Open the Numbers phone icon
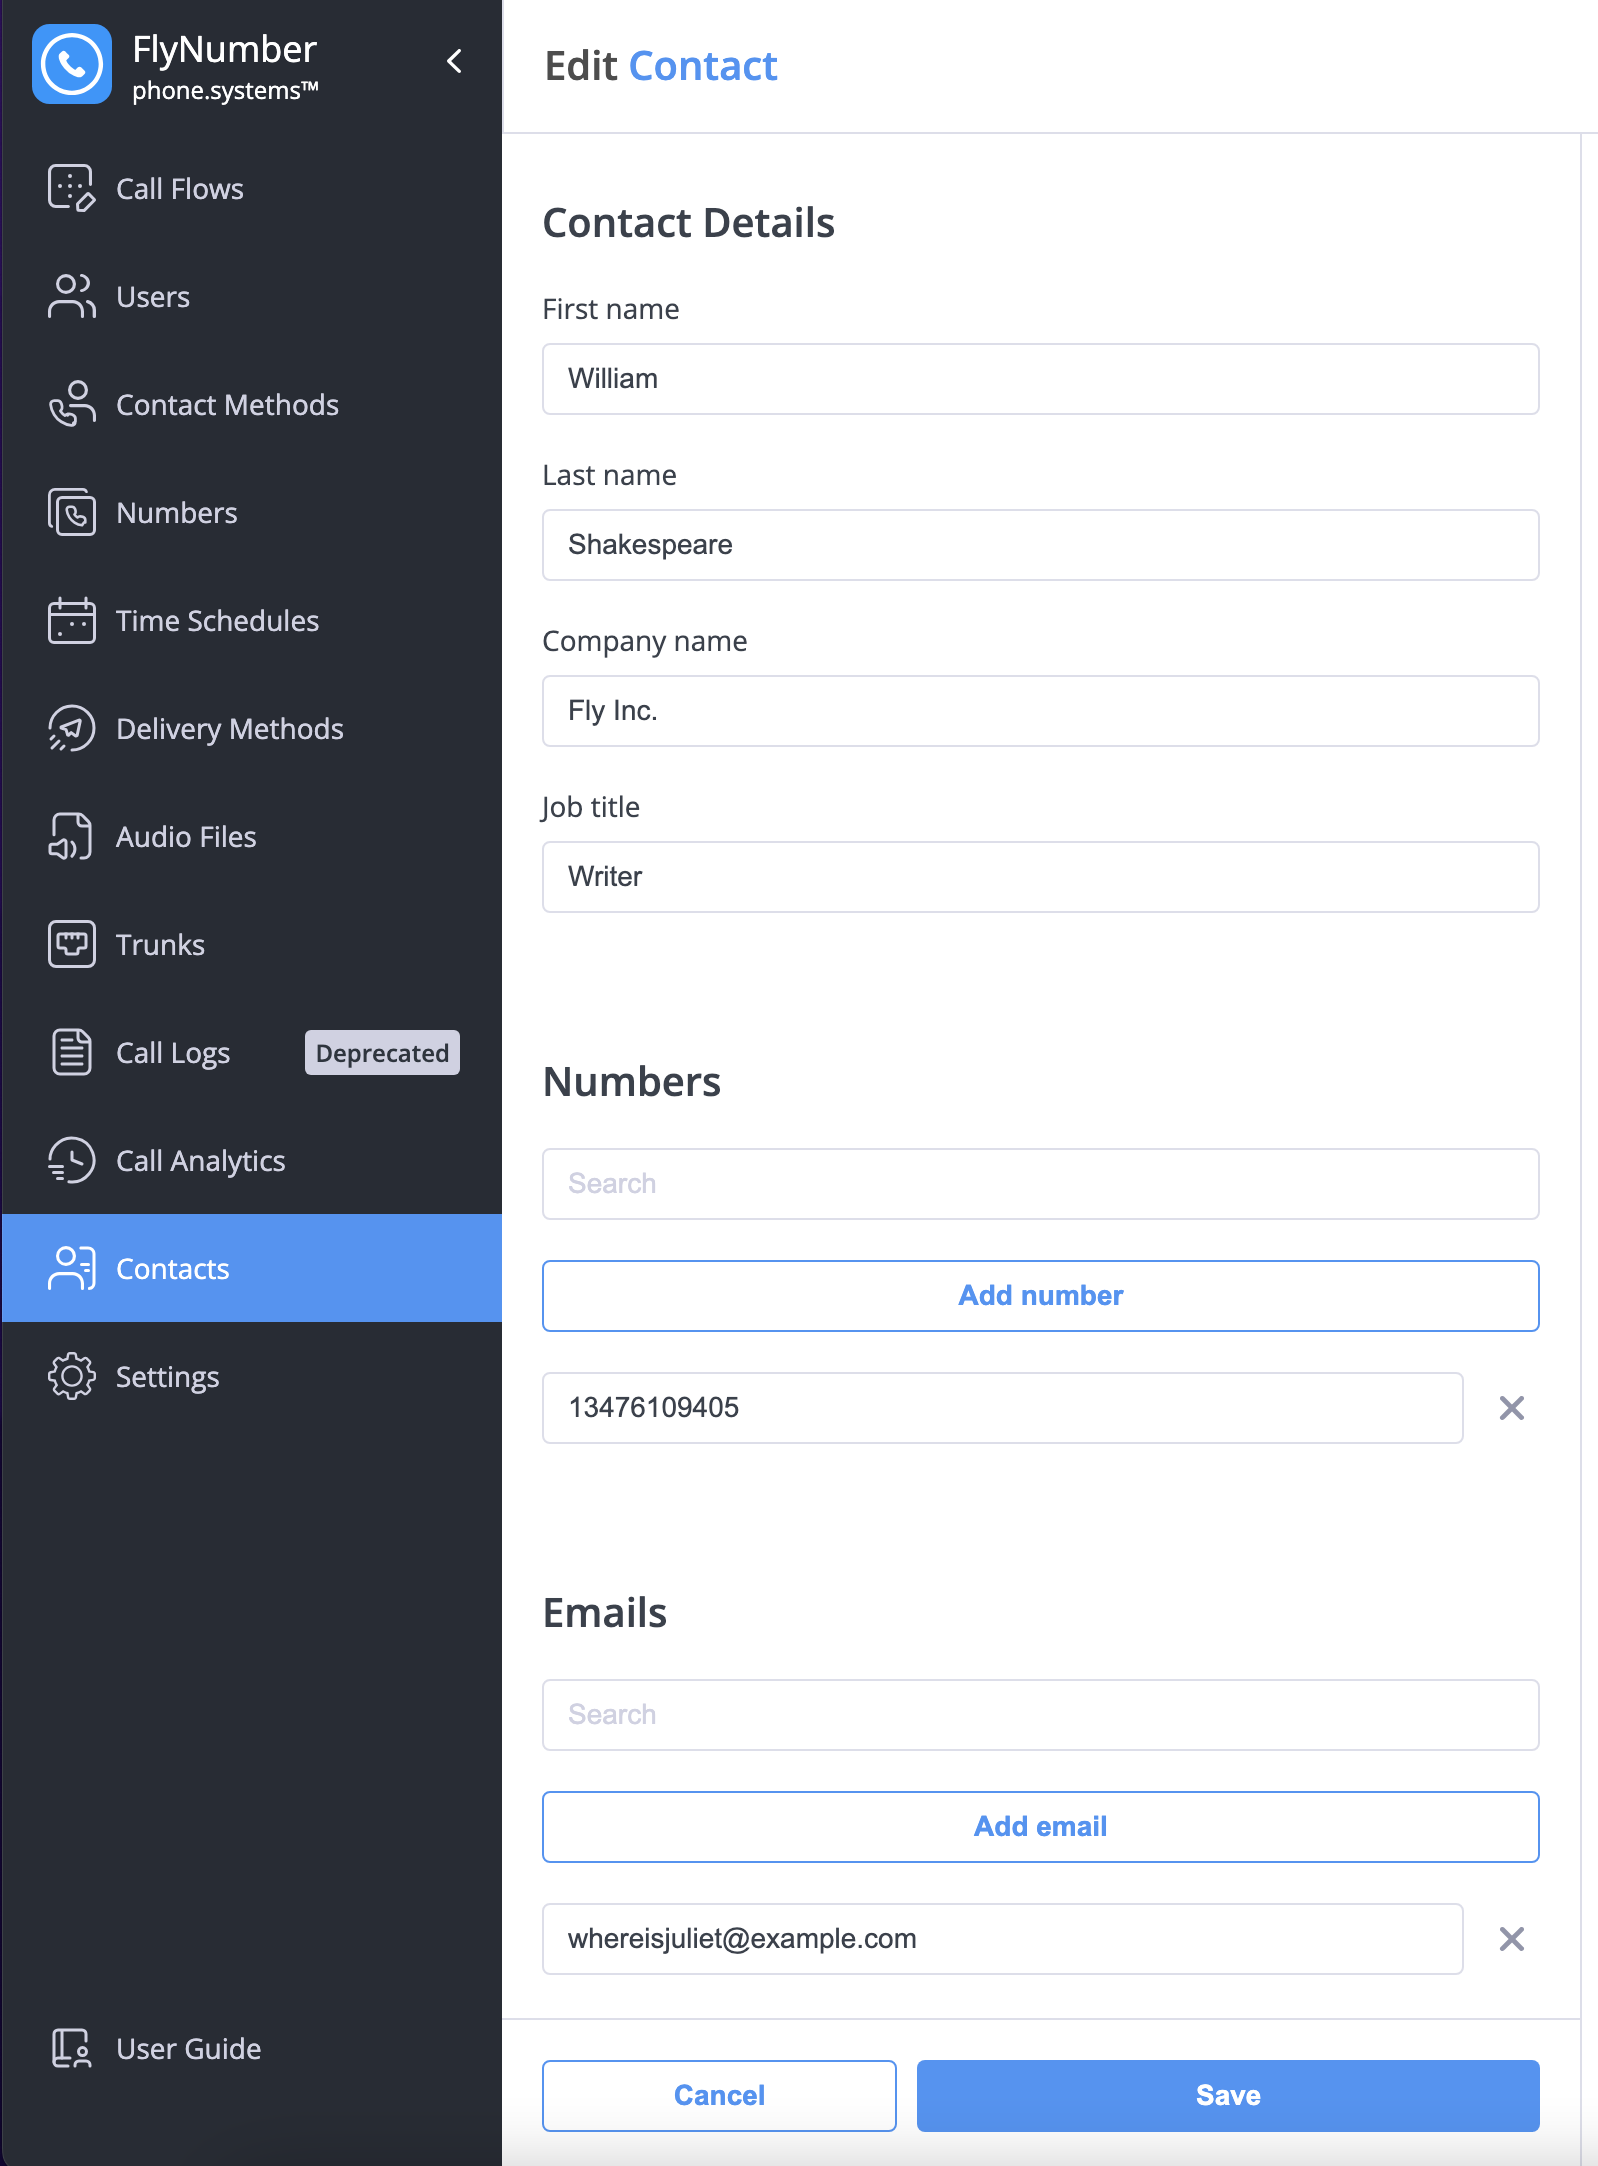Viewport: 1598px width, 2166px height. (72, 513)
